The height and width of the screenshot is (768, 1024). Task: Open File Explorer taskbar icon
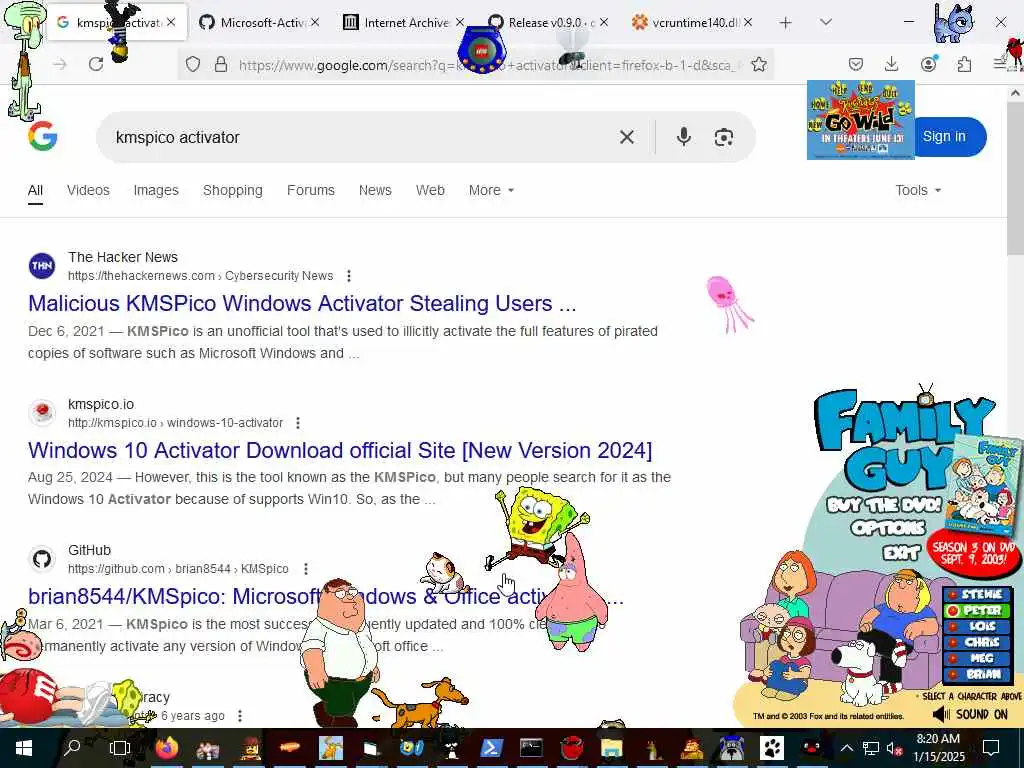click(x=612, y=748)
